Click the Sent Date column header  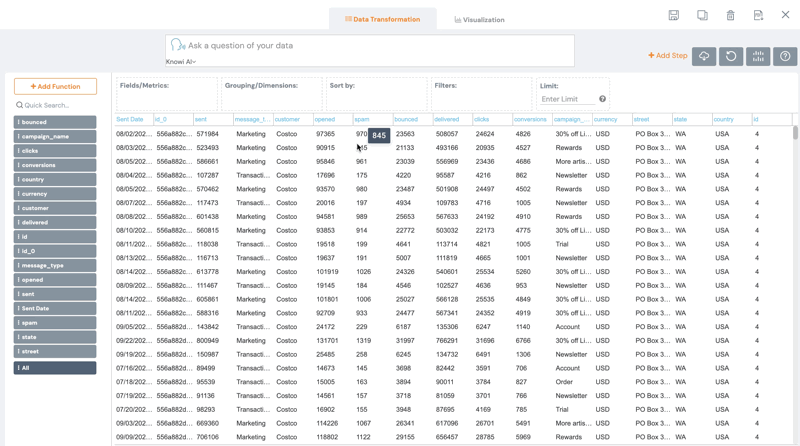pyautogui.click(x=130, y=119)
